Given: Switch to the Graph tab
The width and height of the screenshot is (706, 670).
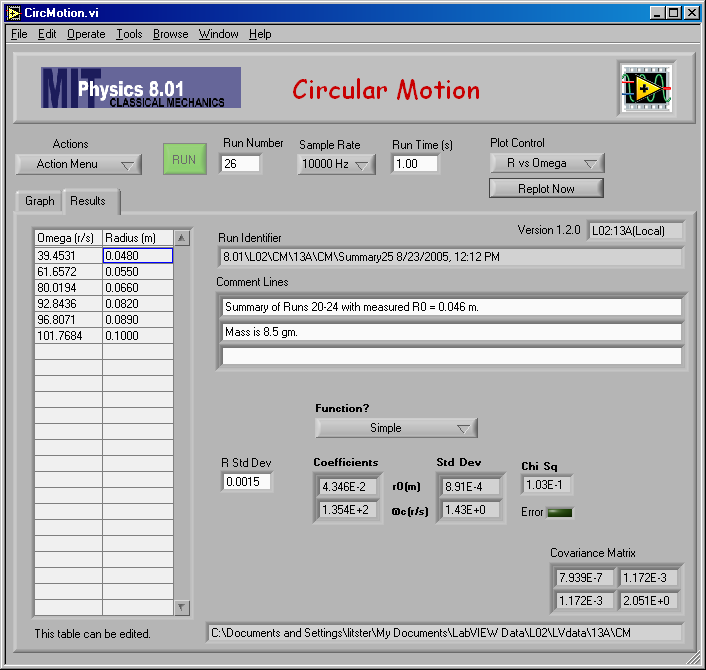Looking at the screenshot, I should 40,201.
